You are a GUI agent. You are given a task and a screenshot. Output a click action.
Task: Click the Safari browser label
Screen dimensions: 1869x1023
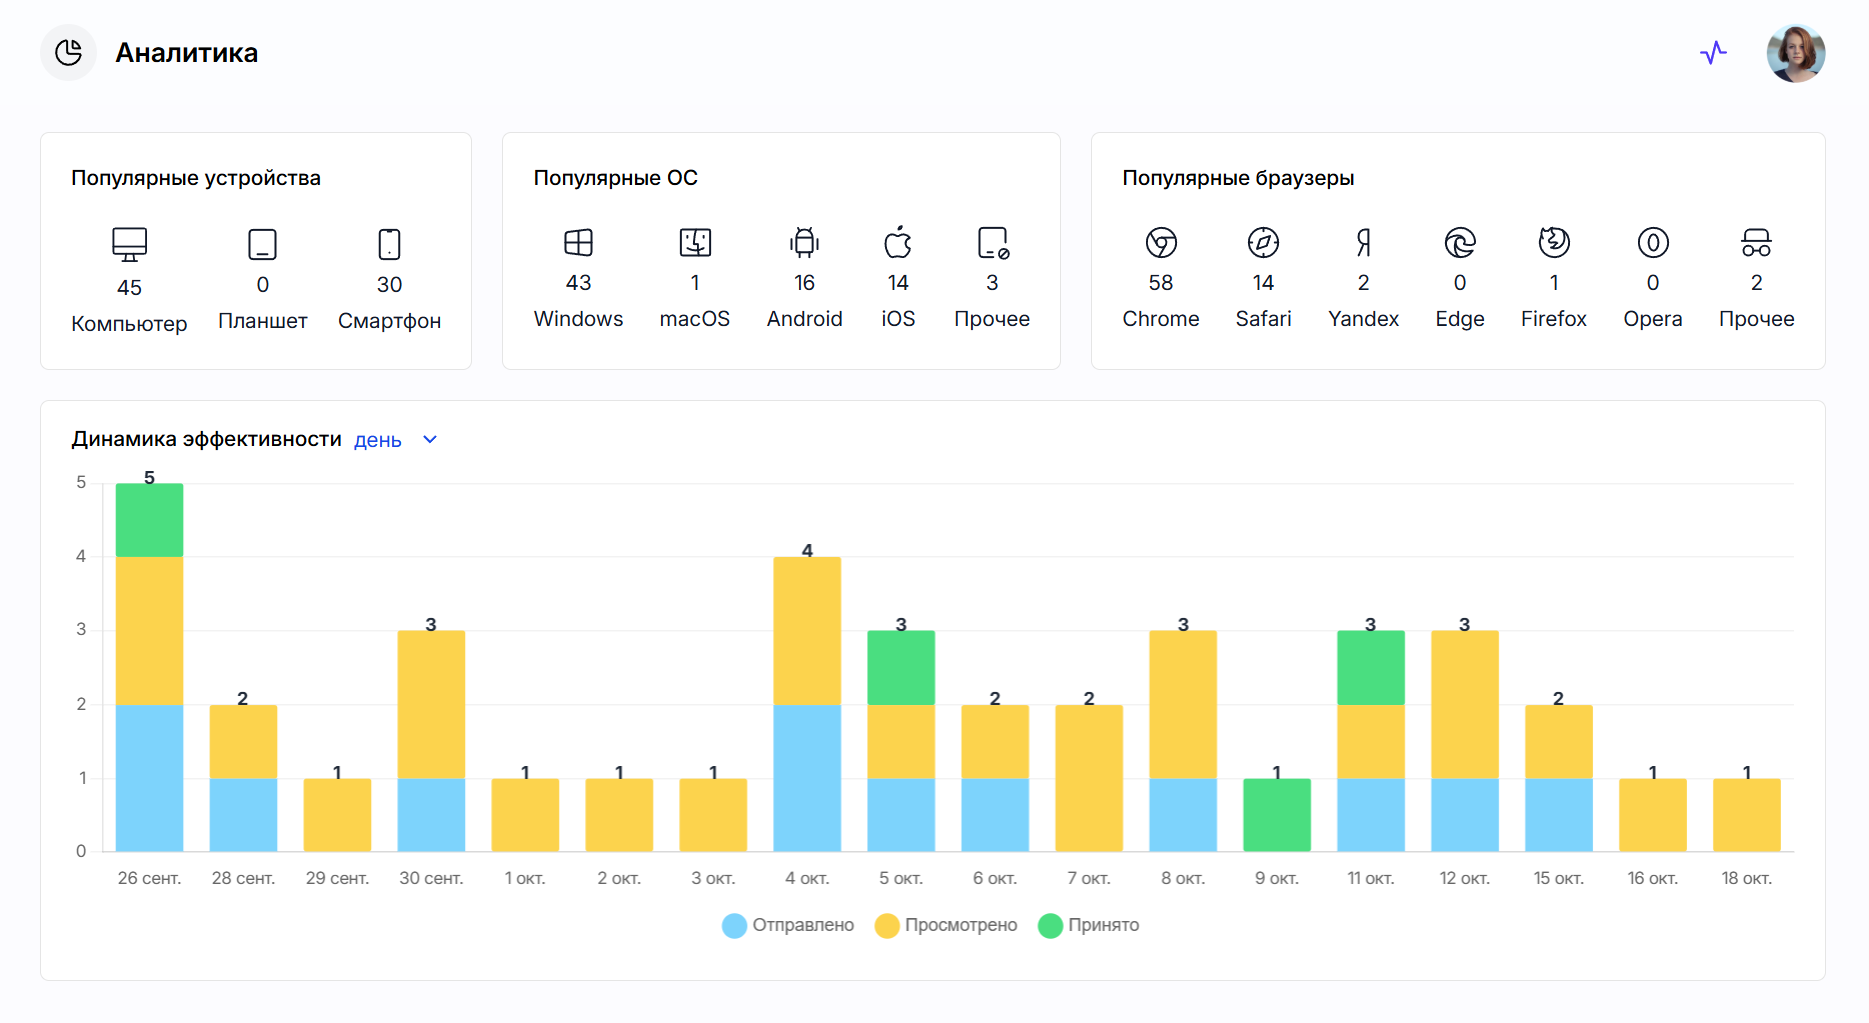(x=1263, y=319)
